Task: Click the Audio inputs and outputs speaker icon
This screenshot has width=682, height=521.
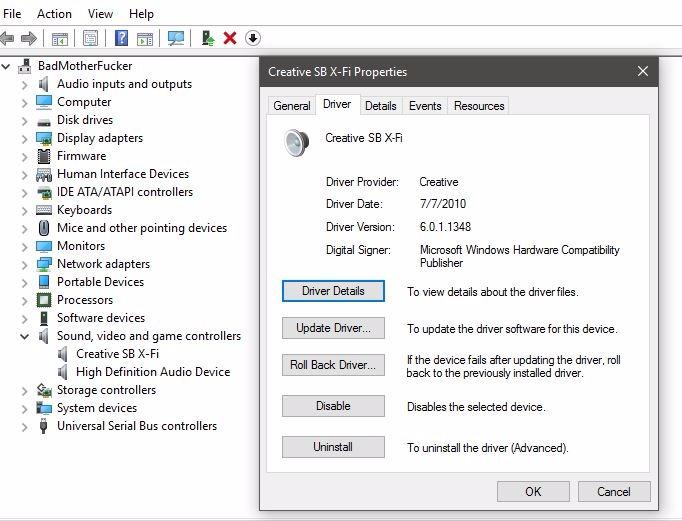Action: click(x=43, y=84)
